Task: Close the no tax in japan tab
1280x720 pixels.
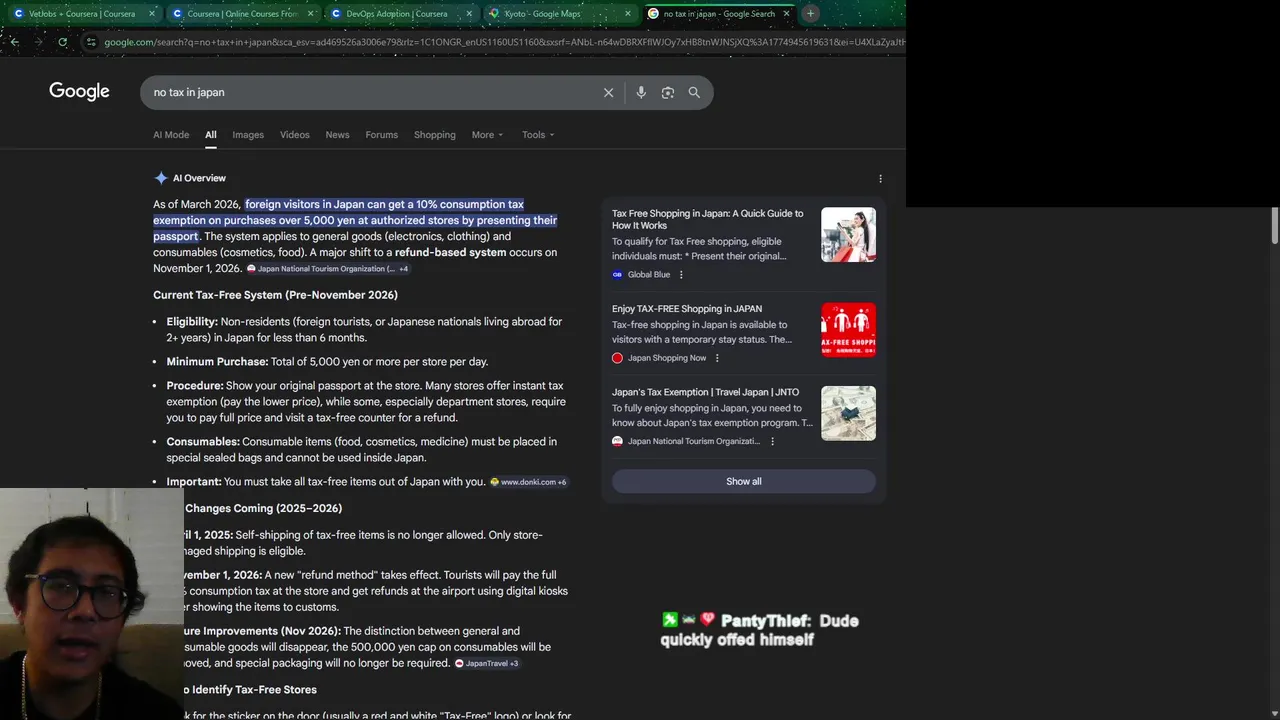Action: pyautogui.click(x=786, y=14)
